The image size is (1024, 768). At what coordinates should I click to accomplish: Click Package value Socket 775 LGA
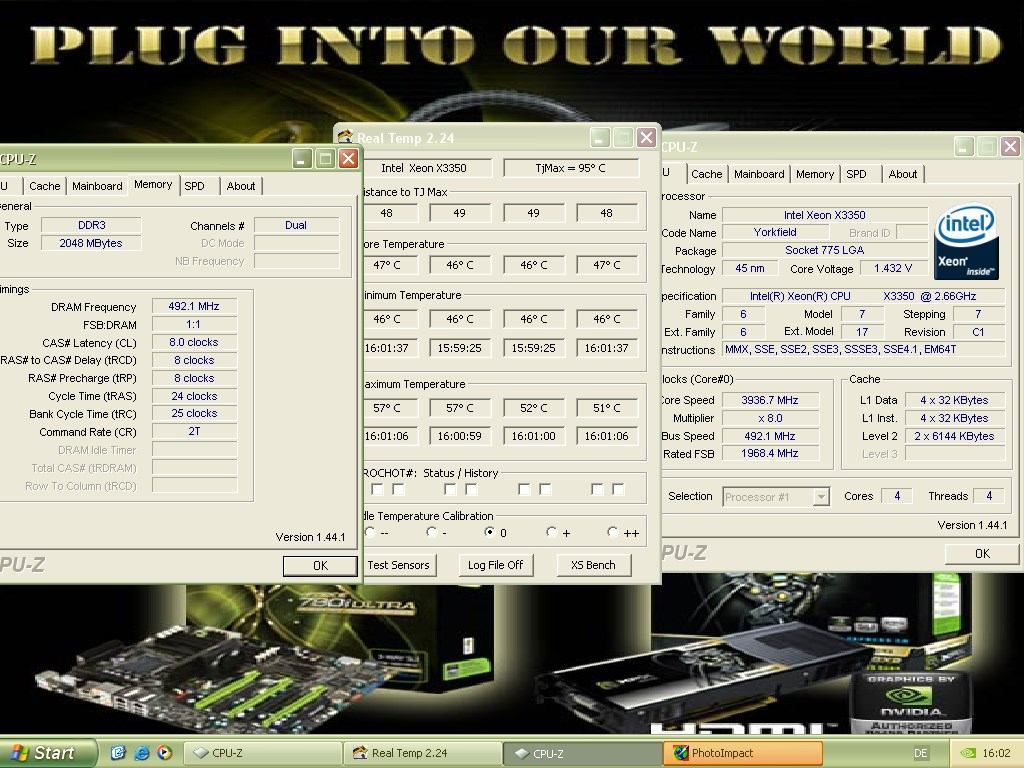click(825, 250)
